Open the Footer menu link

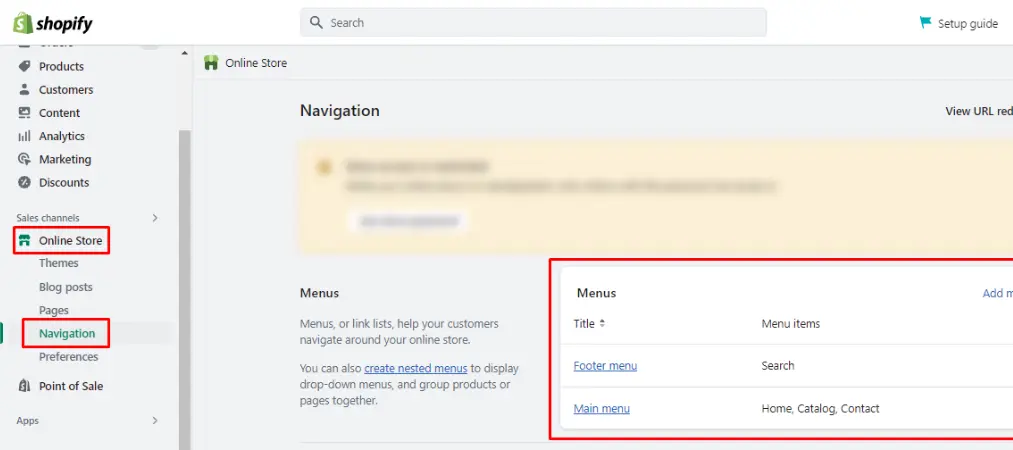pos(605,365)
